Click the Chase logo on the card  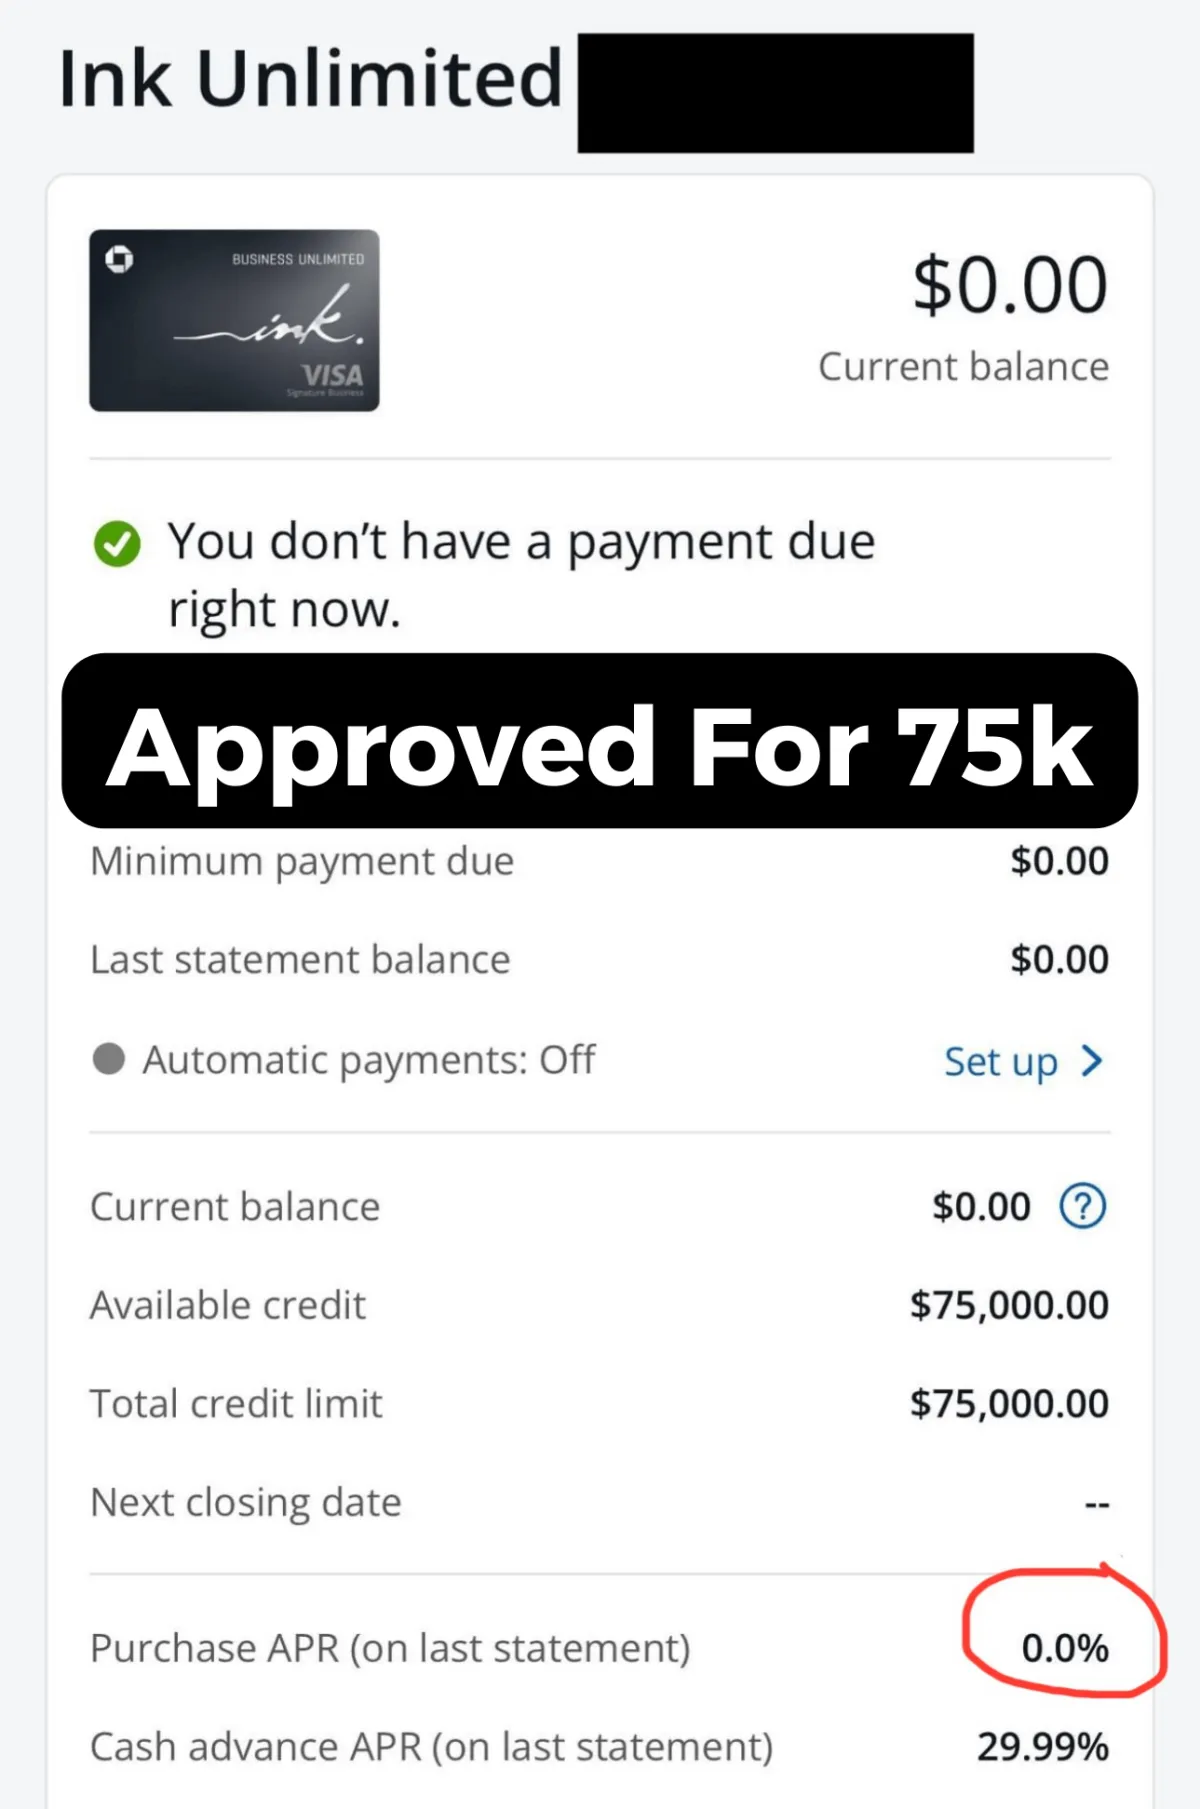click(x=119, y=259)
